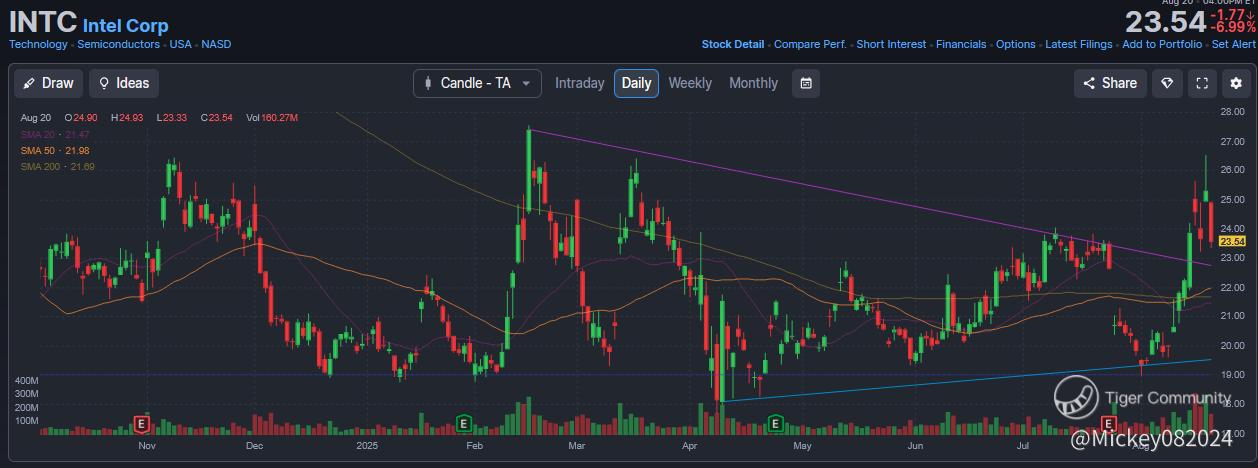Image resolution: width=1258 pixels, height=468 pixels.
Task: Click the H24.93 high value
Action: point(128,118)
